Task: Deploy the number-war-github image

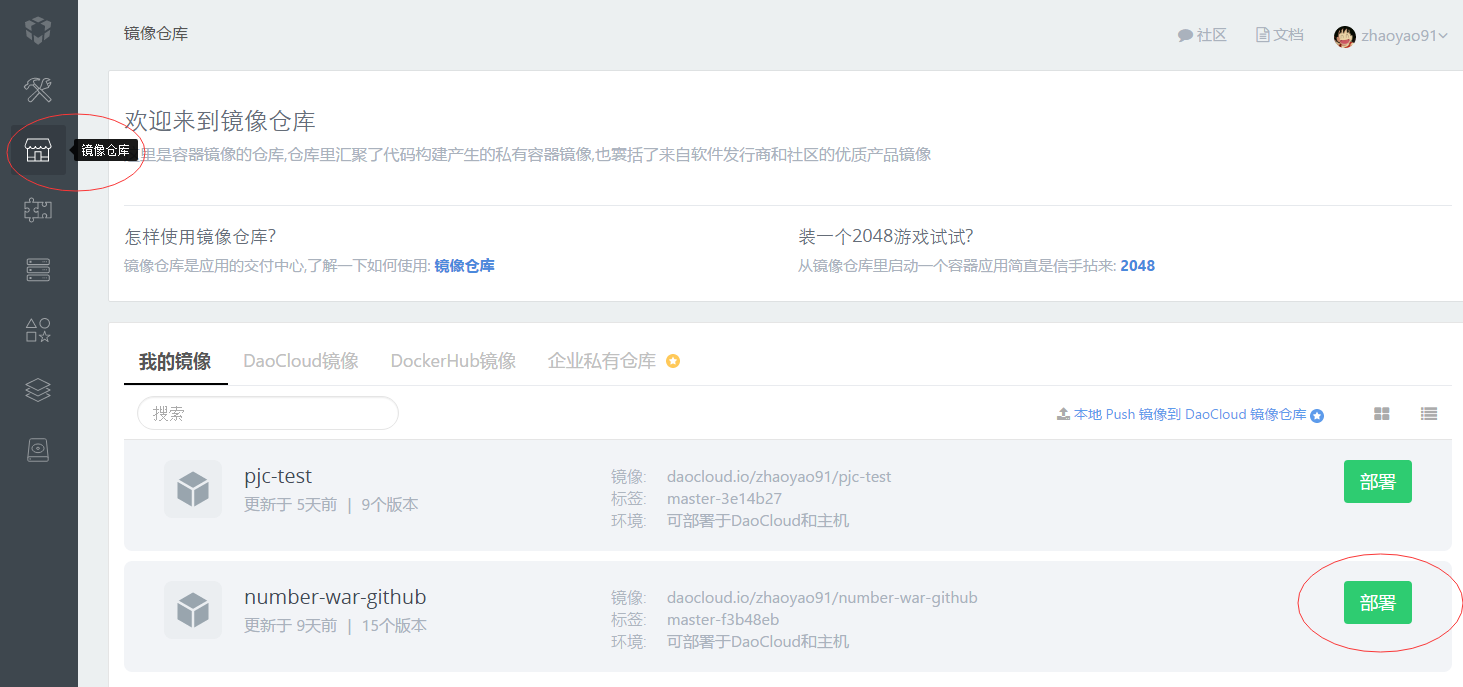Action: (1377, 603)
